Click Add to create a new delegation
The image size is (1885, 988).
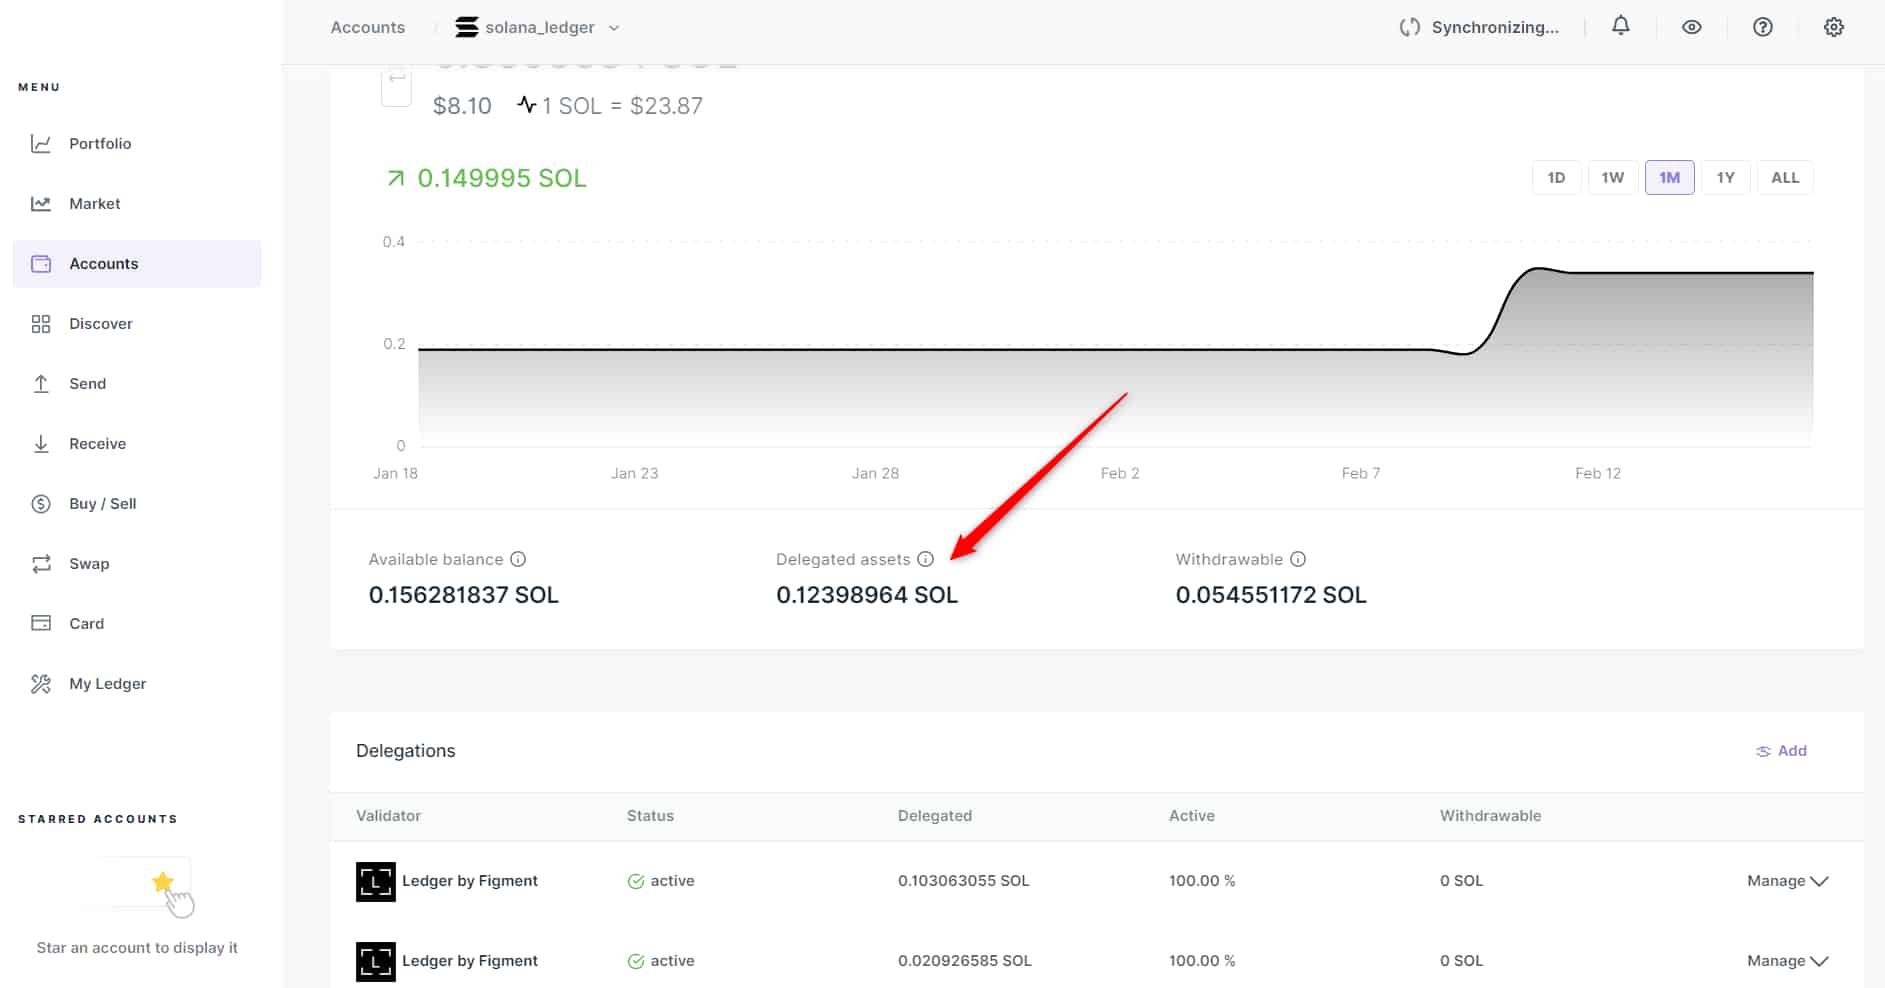[x=1781, y=751]
